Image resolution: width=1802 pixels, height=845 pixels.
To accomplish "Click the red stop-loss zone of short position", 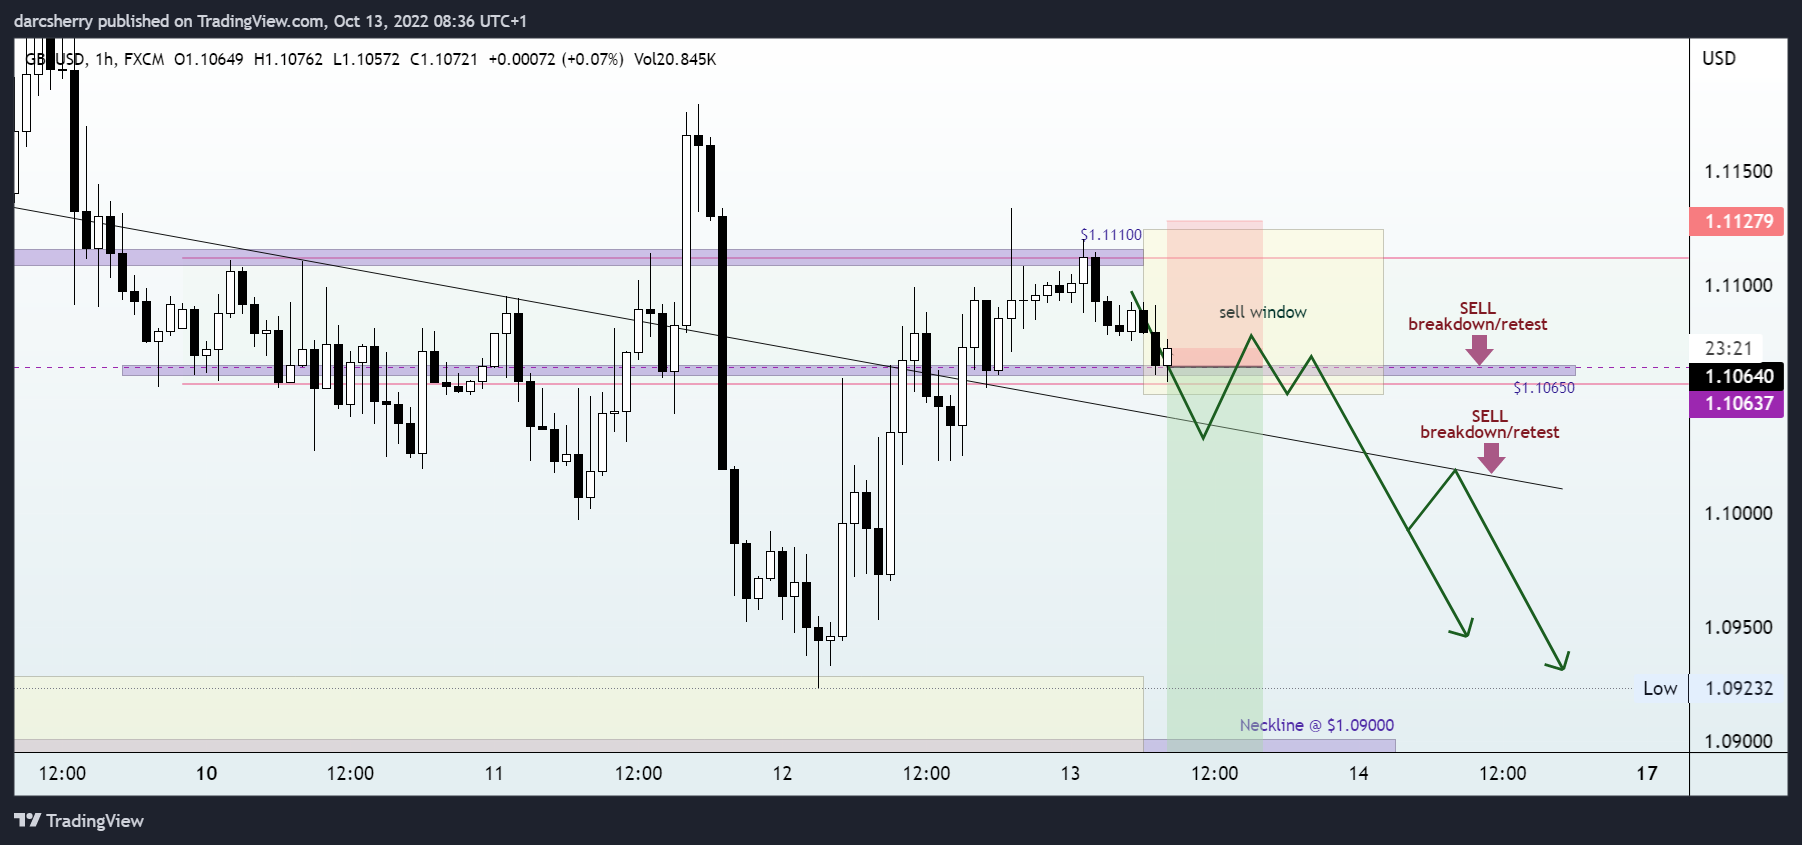I will point(1214,294).
